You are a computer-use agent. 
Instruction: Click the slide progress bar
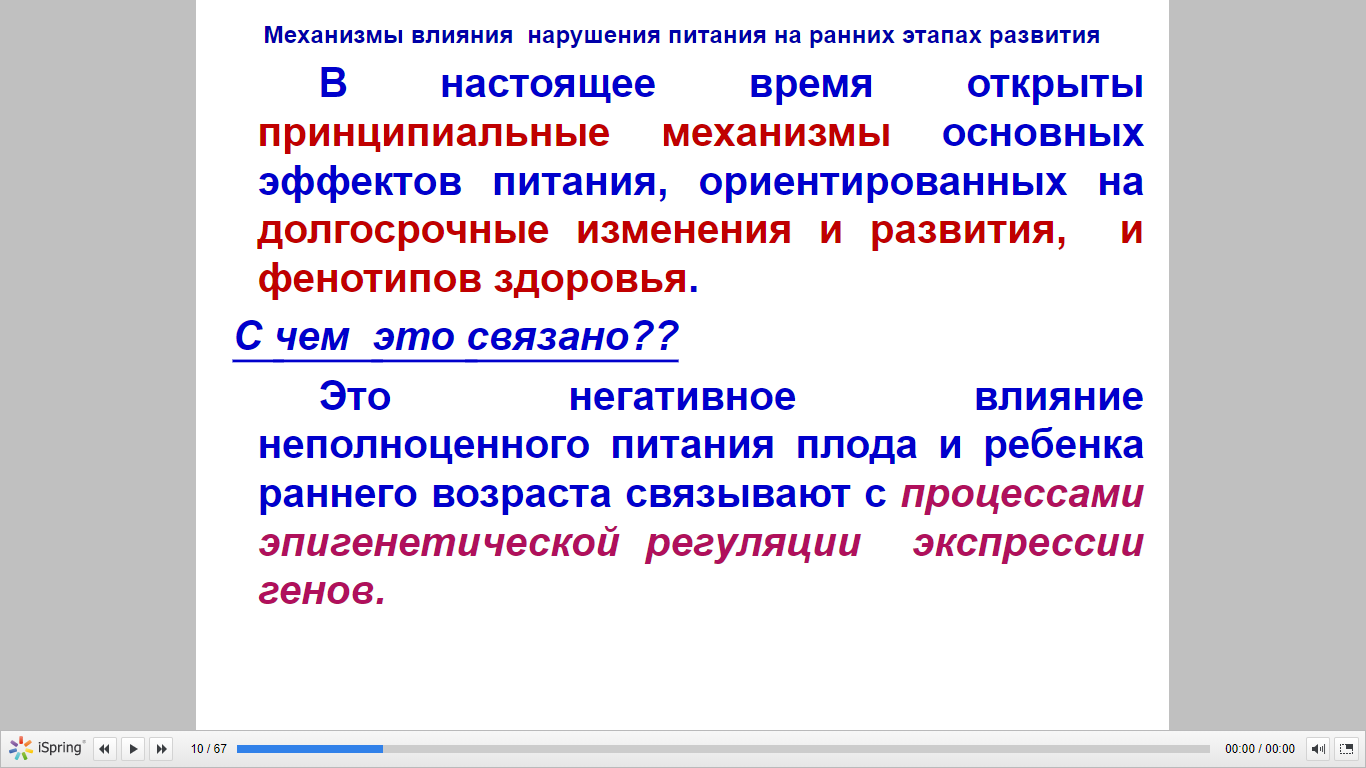click(x=723, y=749)
